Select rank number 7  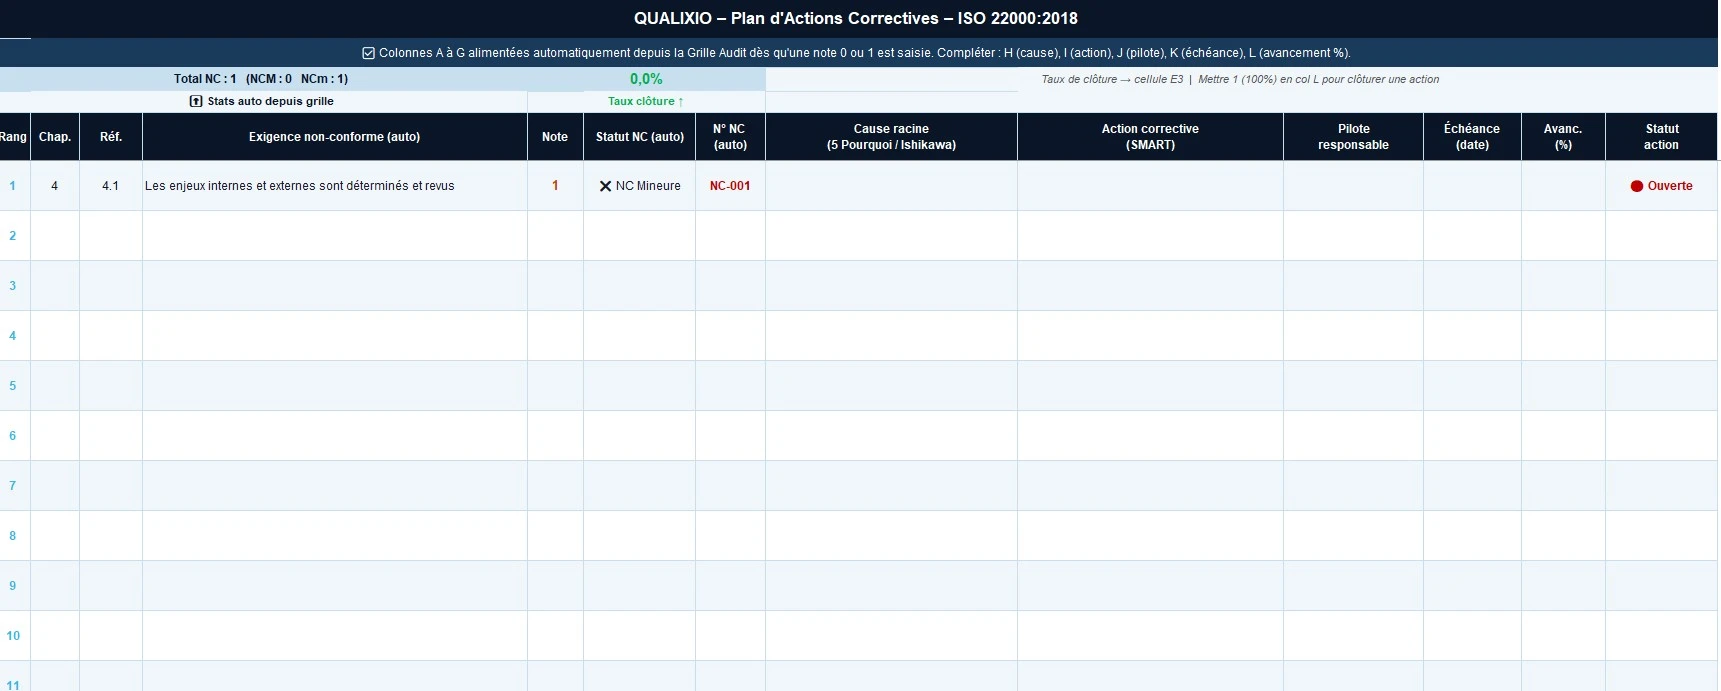(x=13, y=486)
